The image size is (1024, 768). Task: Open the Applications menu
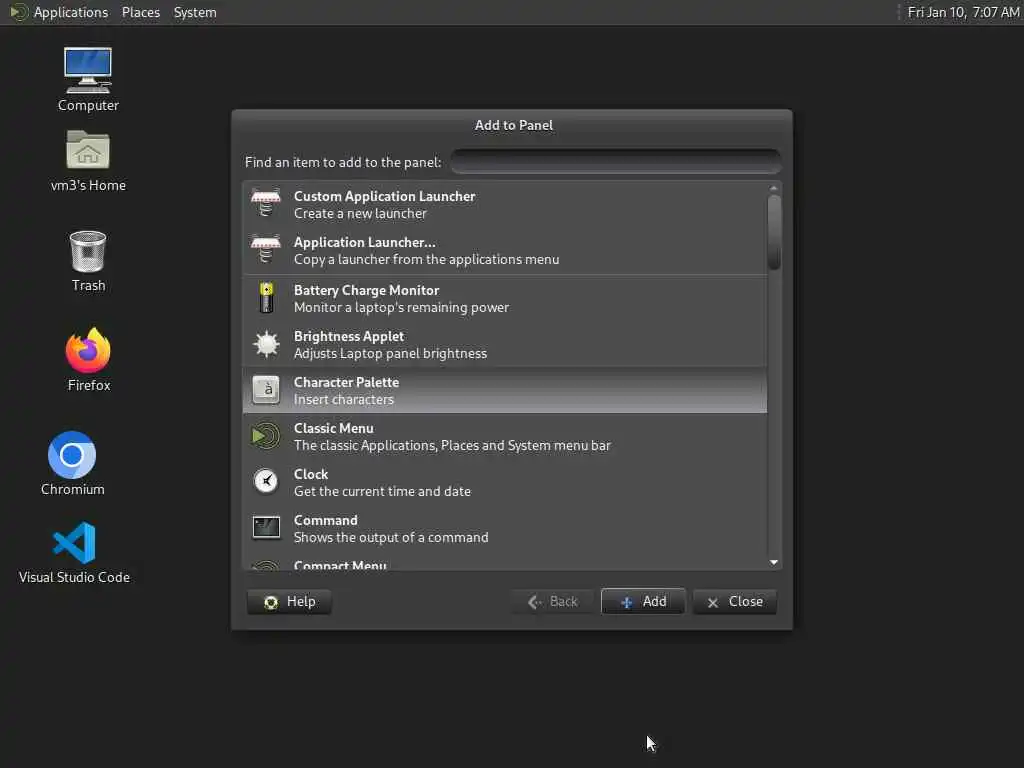point(71,12)
